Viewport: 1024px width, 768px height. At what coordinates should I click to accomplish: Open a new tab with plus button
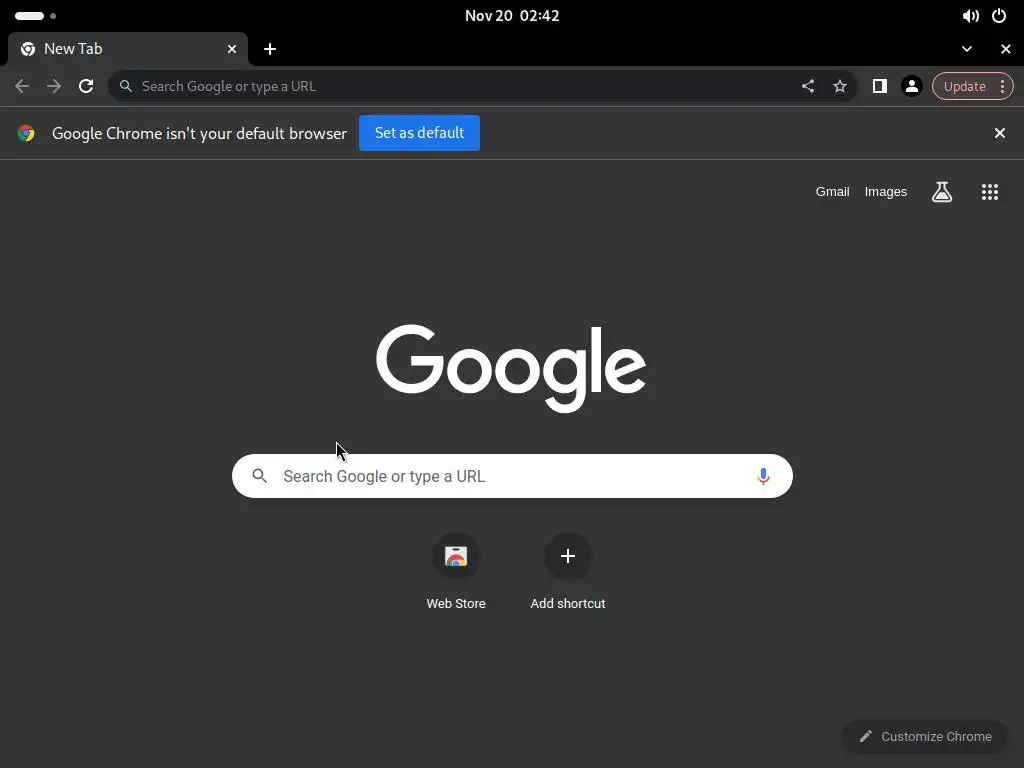coord(270,49)
